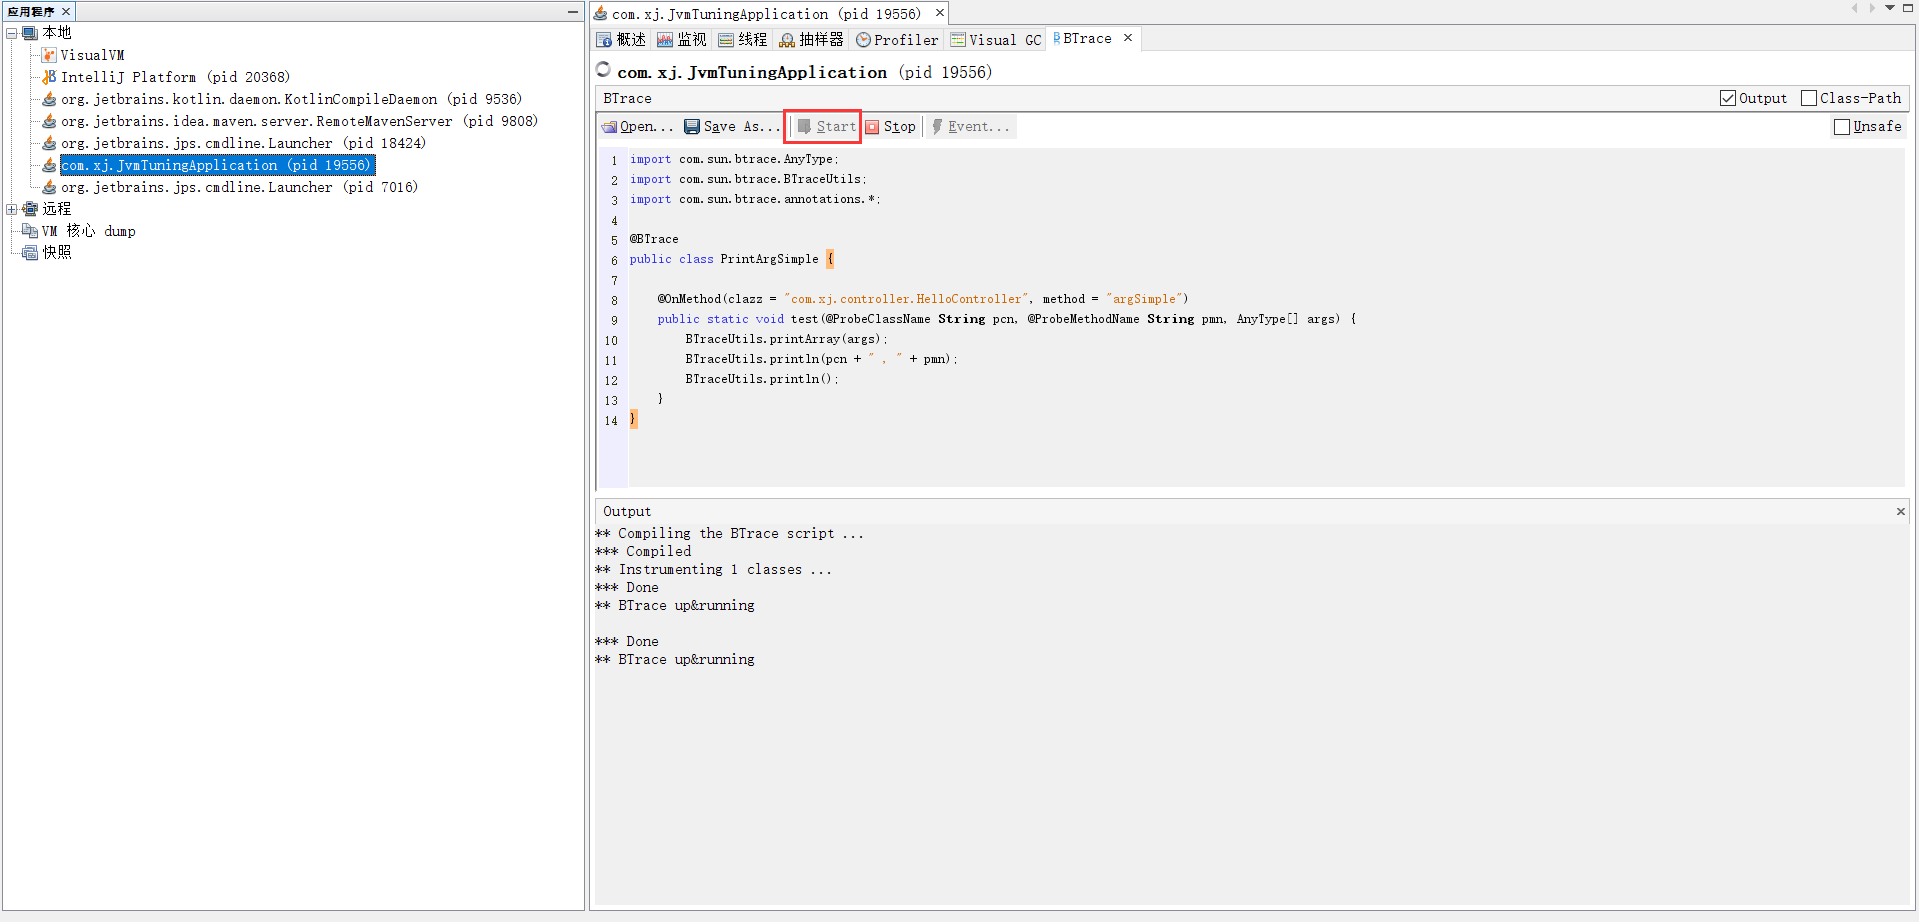The height and width of the screenshot is (922, 1919).
Task: Click the Open folder icon
Action: pyautogui.click(x=609, y=127)
